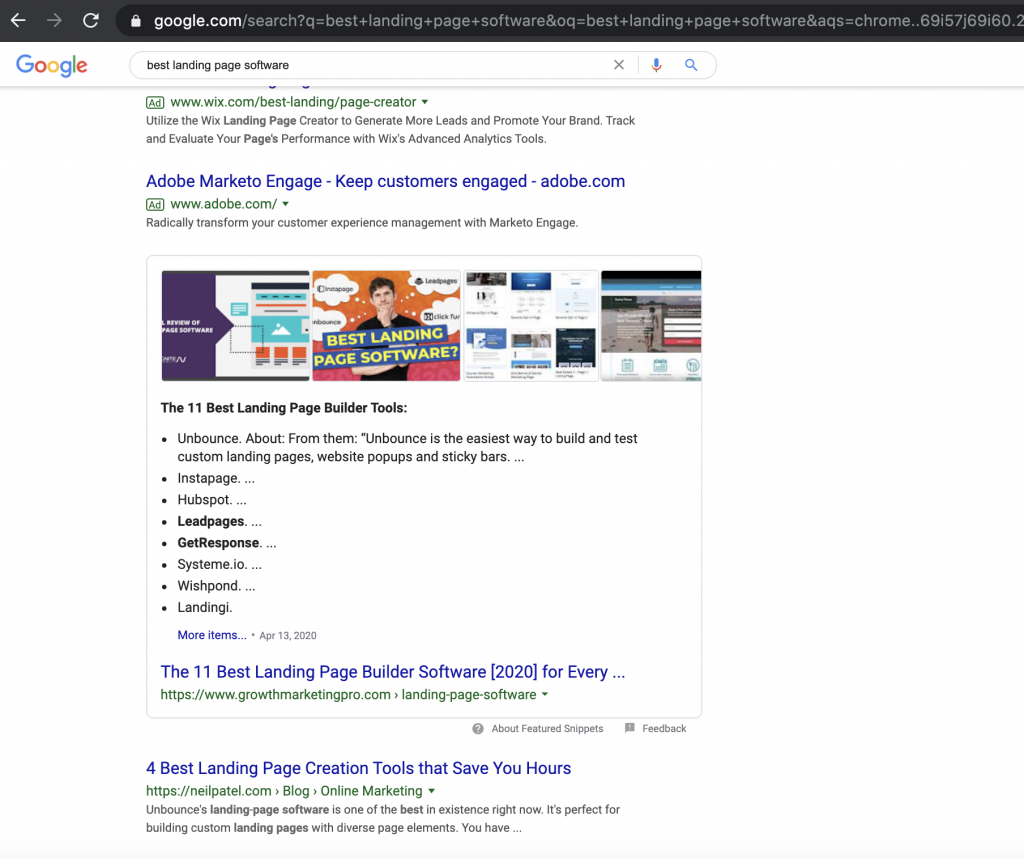This screenshot has width=1024, height=859.
Task: Click About Featured Snippets link
Action: [x=547, y=728]
